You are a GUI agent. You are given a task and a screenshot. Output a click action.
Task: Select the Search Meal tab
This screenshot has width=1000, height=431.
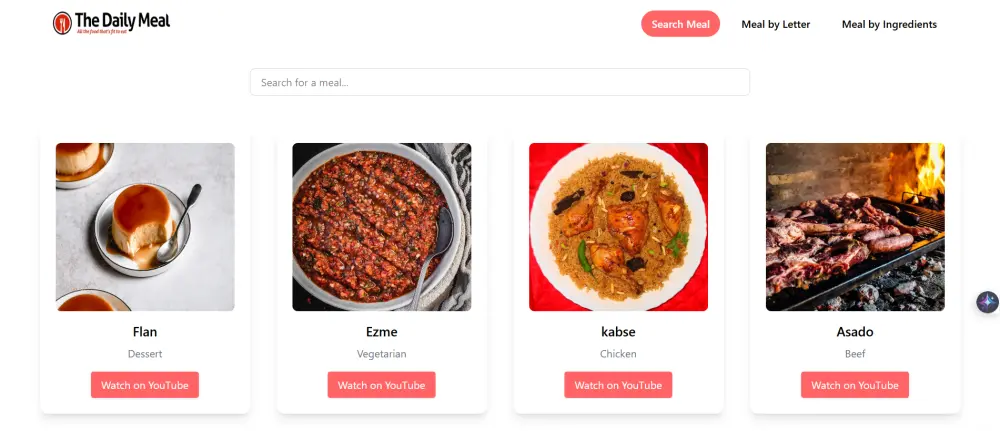pos(680,24)
